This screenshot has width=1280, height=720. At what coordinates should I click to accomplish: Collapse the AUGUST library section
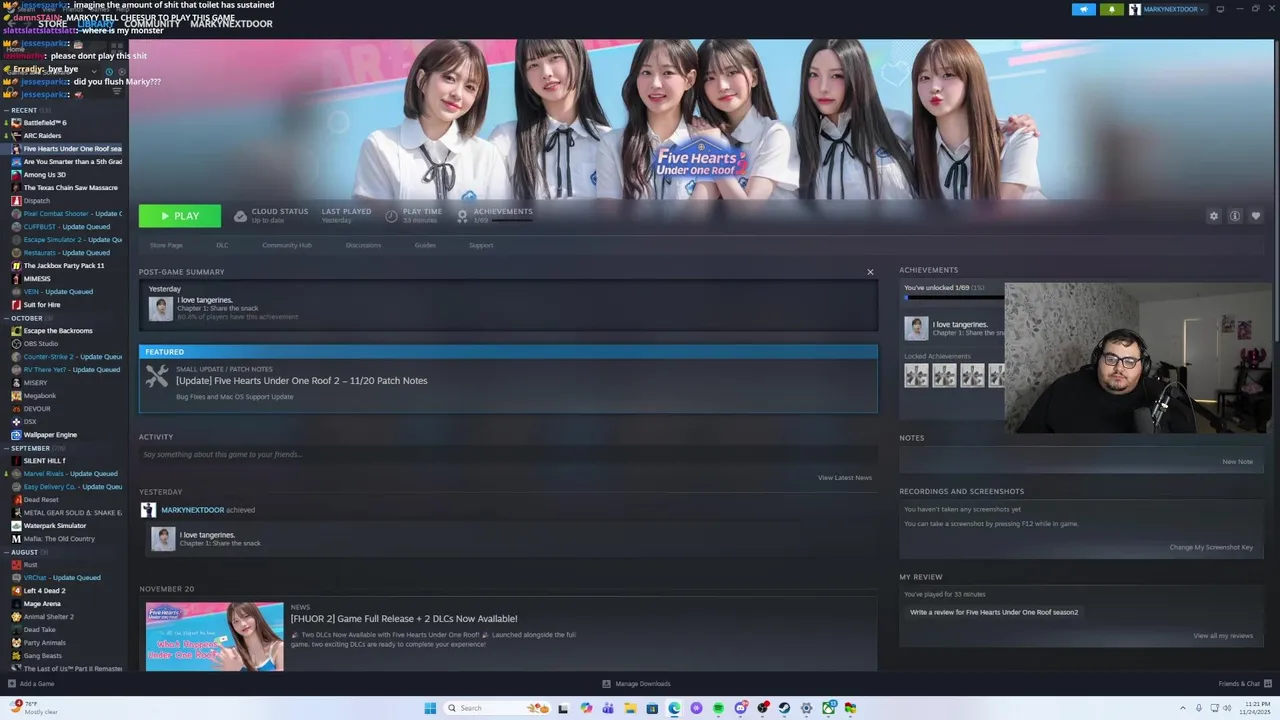coord(6,552)
